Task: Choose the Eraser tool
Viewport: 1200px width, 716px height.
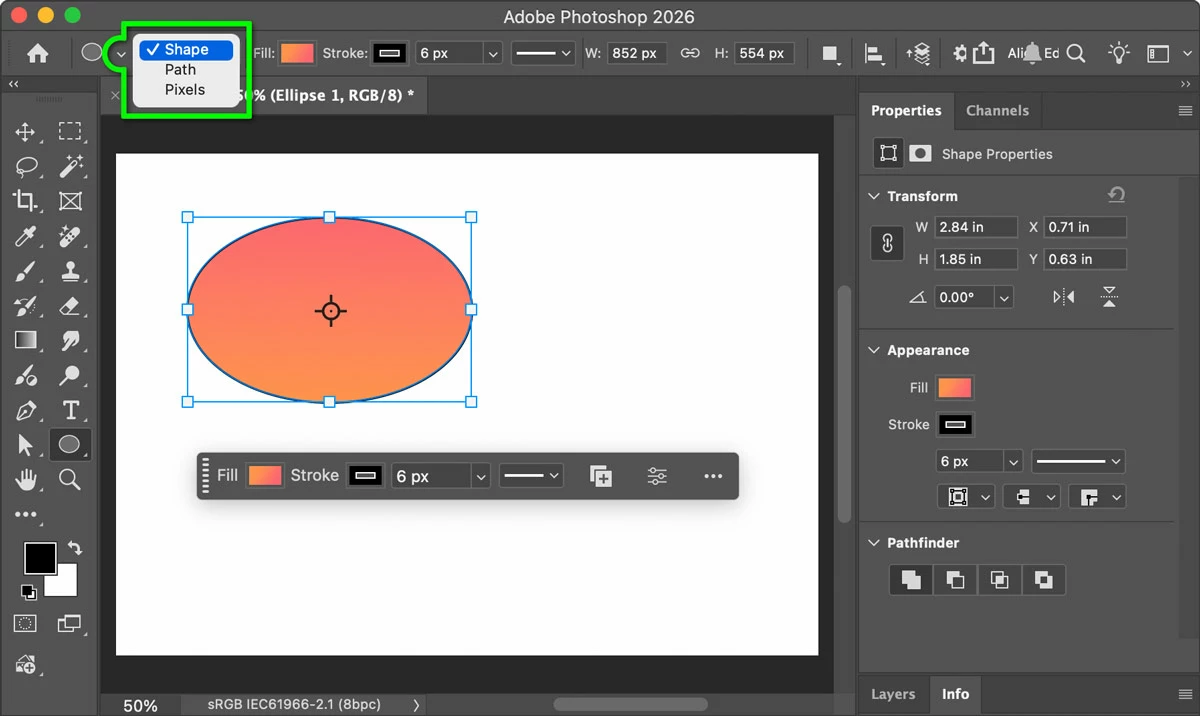Action: [x=70, y=306]
